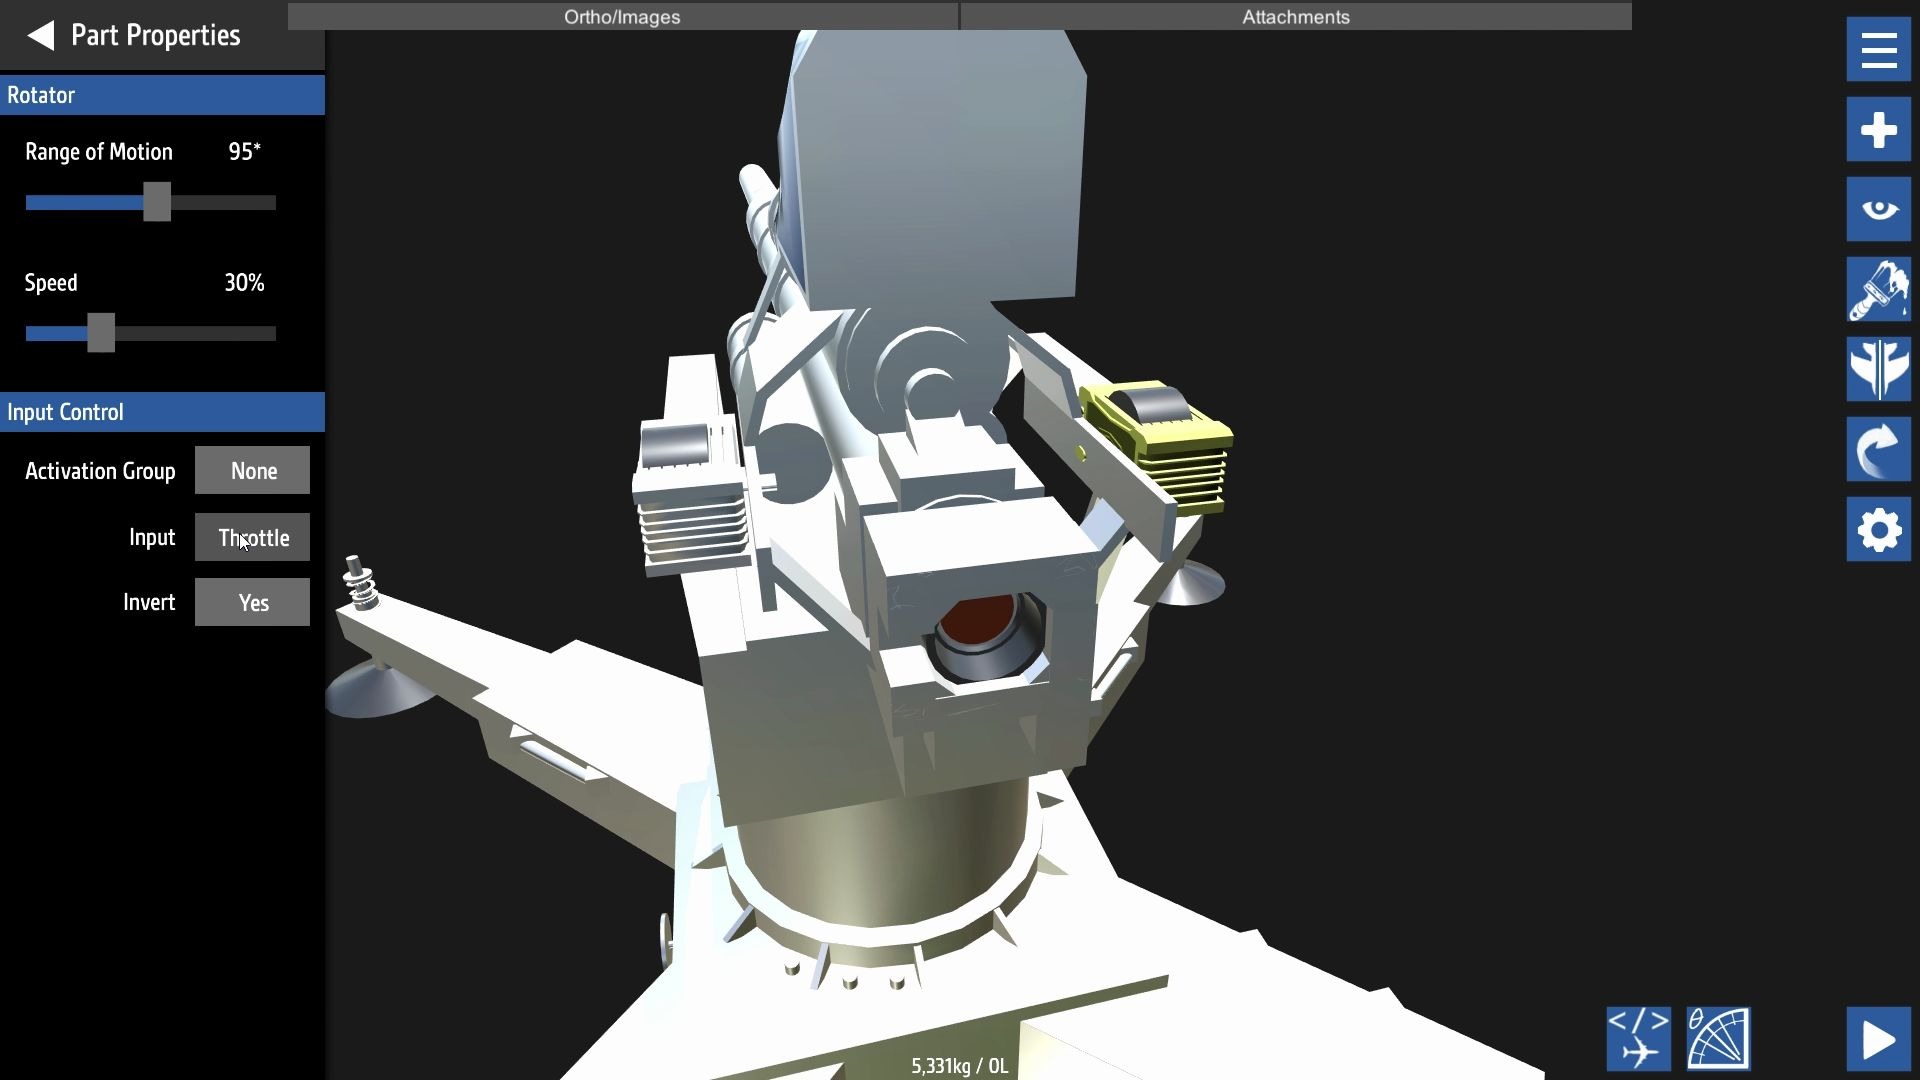This screenshot has height=1080, width=1920.
Task: Switch to the Ortho/Images tab
Action: coord(622,17)
